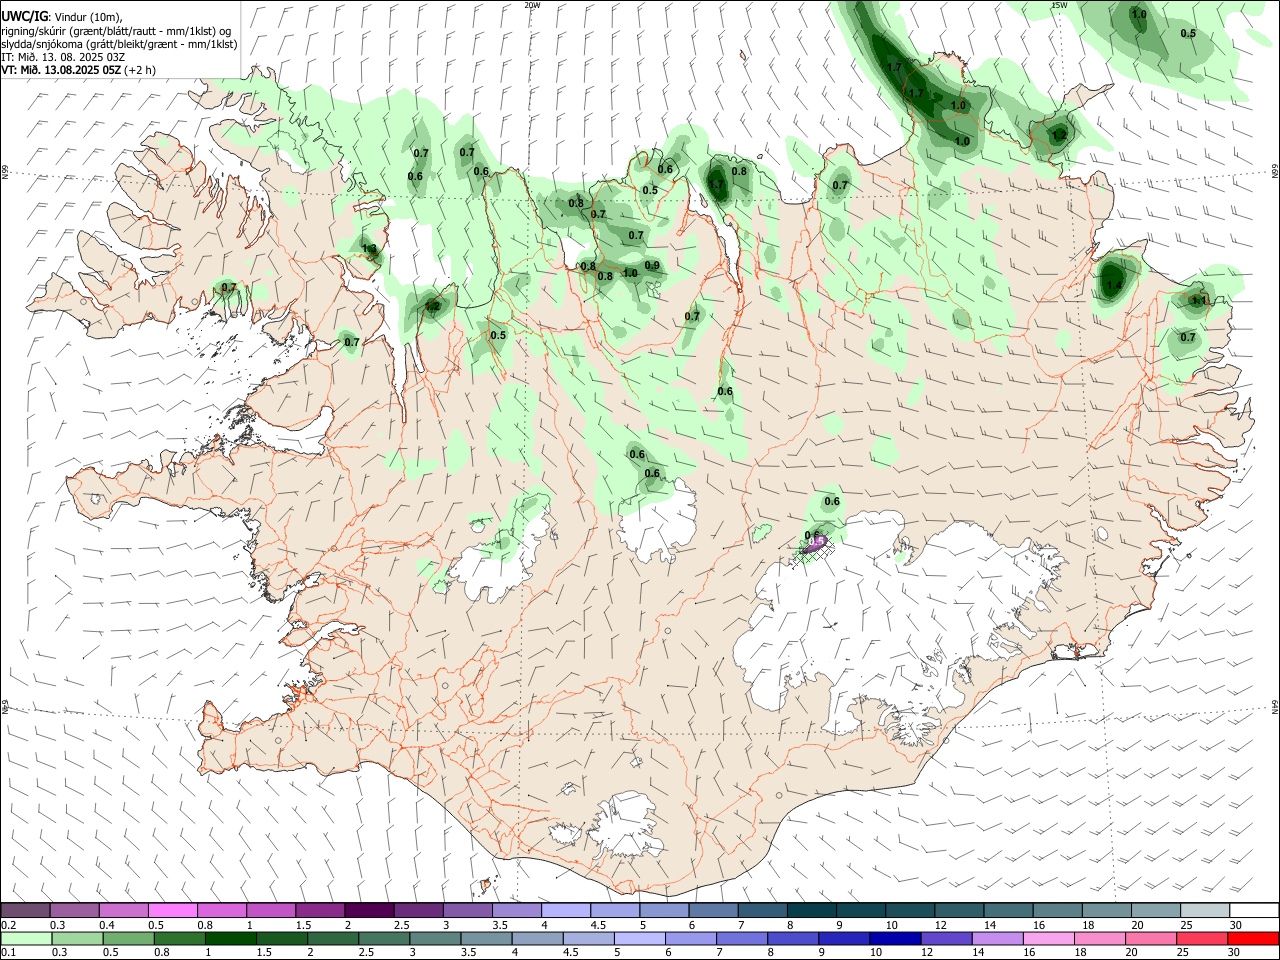Click the 'rigning/skúrir' legend description line

[118, 30]
